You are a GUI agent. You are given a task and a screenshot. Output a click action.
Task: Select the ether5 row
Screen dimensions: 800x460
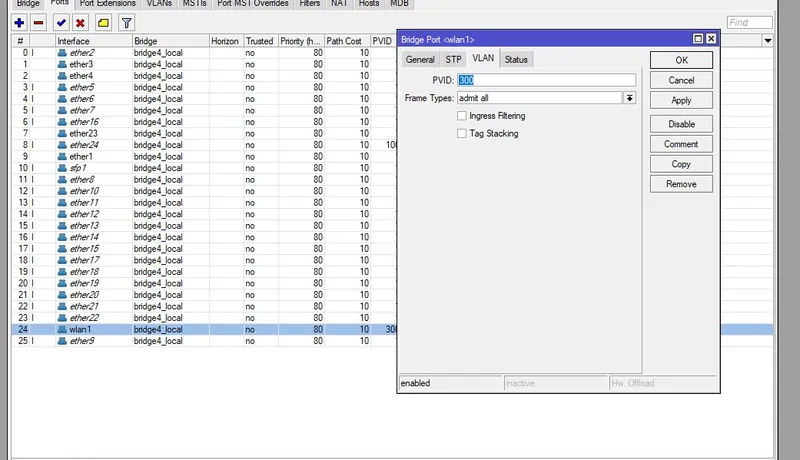click(204, 87)
